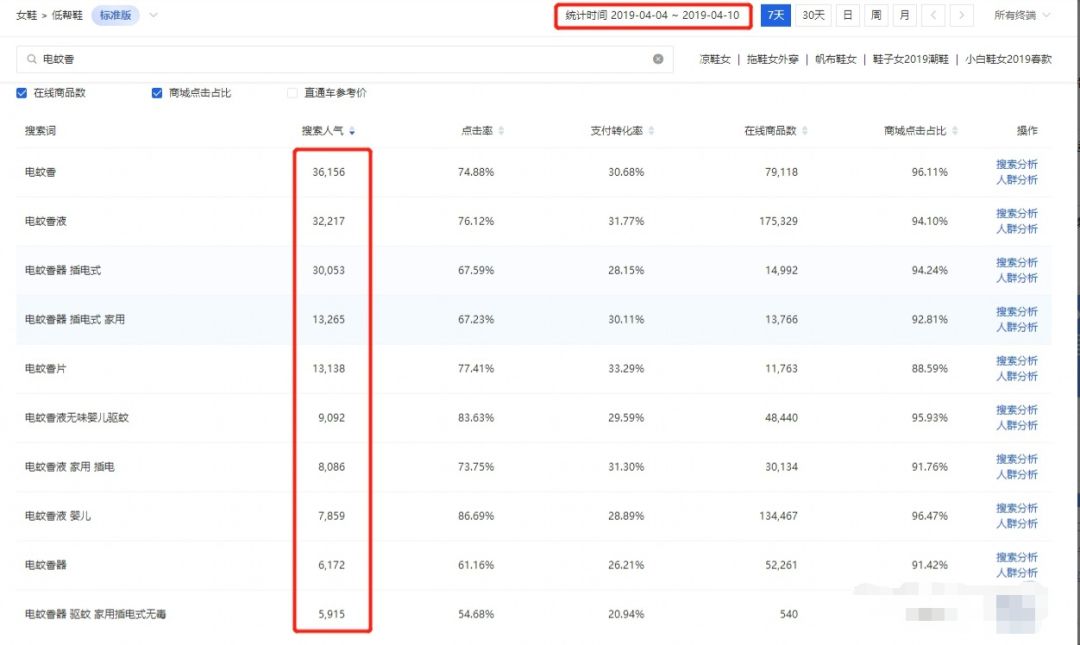1080x645 pixels.
Task: Select the 周 statistics tab
Action: [875, 15]
